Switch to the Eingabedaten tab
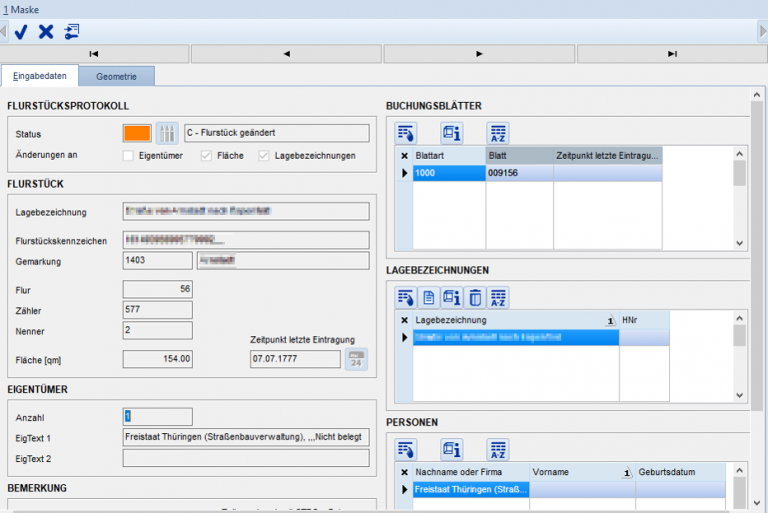768x513 pixels. tap(40, 76)
